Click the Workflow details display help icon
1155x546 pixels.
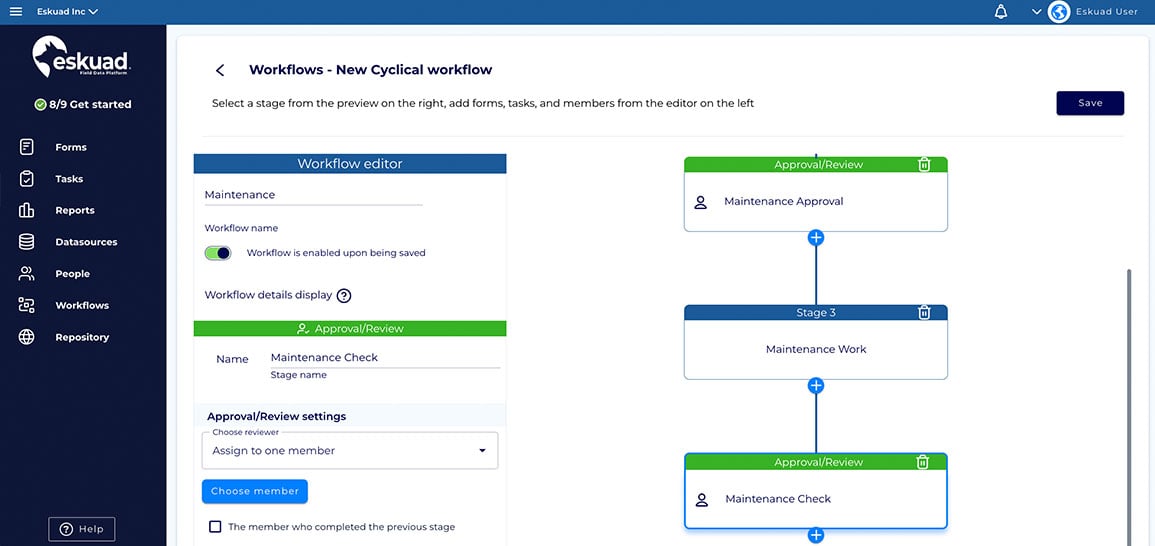pyautogui.click(x=344, y=296)
